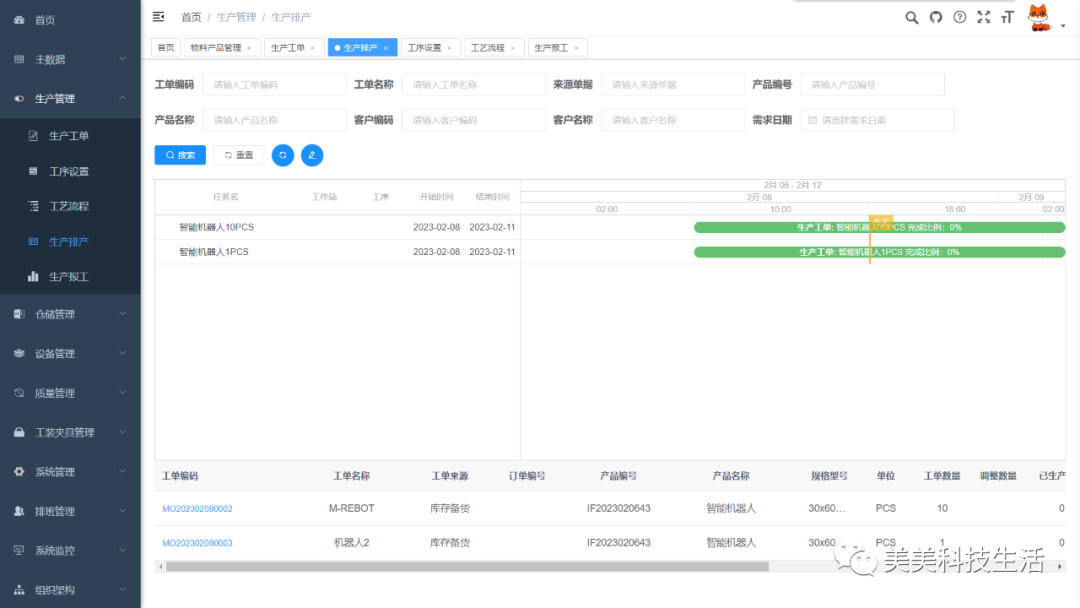Open the global search magnifier icon

coord(911,17)
